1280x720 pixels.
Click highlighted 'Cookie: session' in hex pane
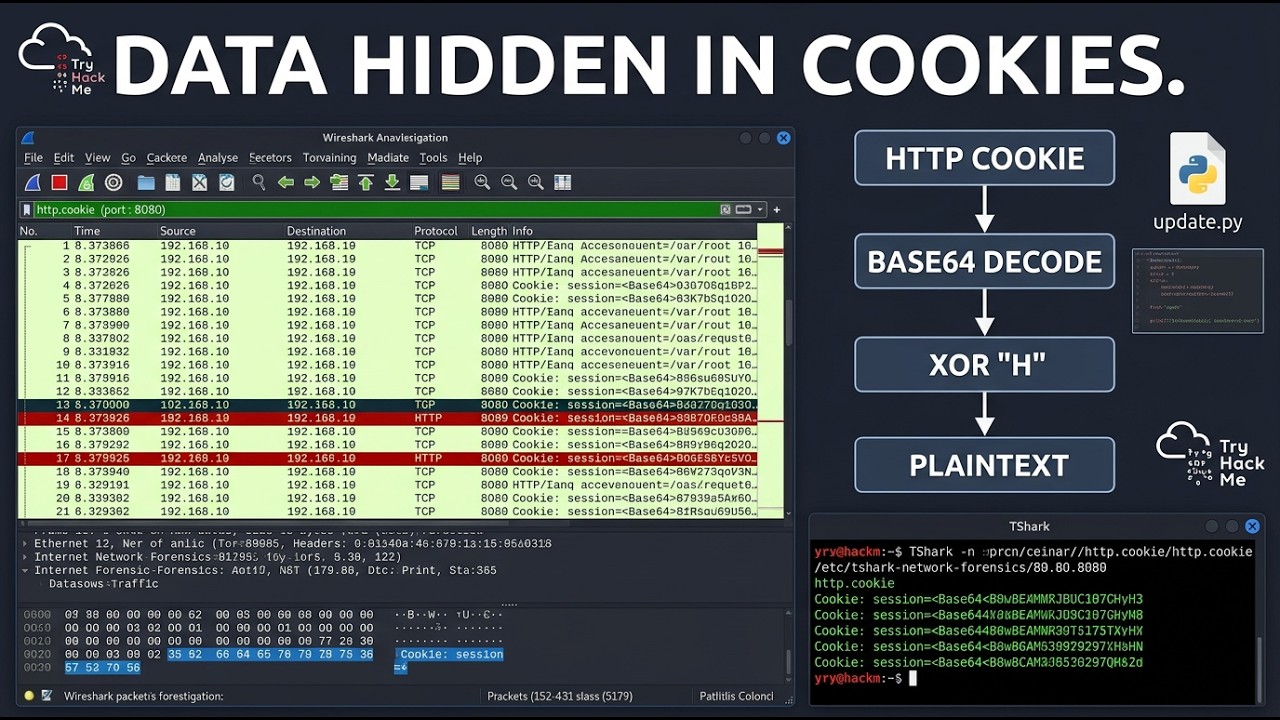452,654
